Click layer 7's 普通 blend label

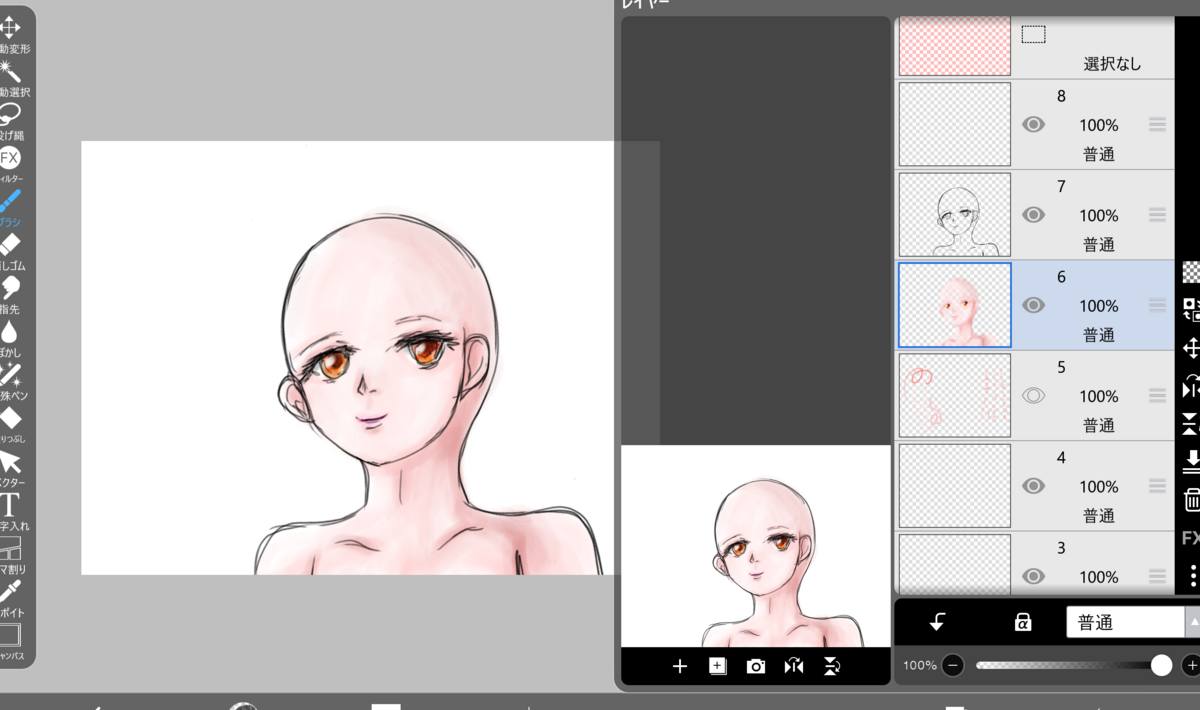[1098, 244]
